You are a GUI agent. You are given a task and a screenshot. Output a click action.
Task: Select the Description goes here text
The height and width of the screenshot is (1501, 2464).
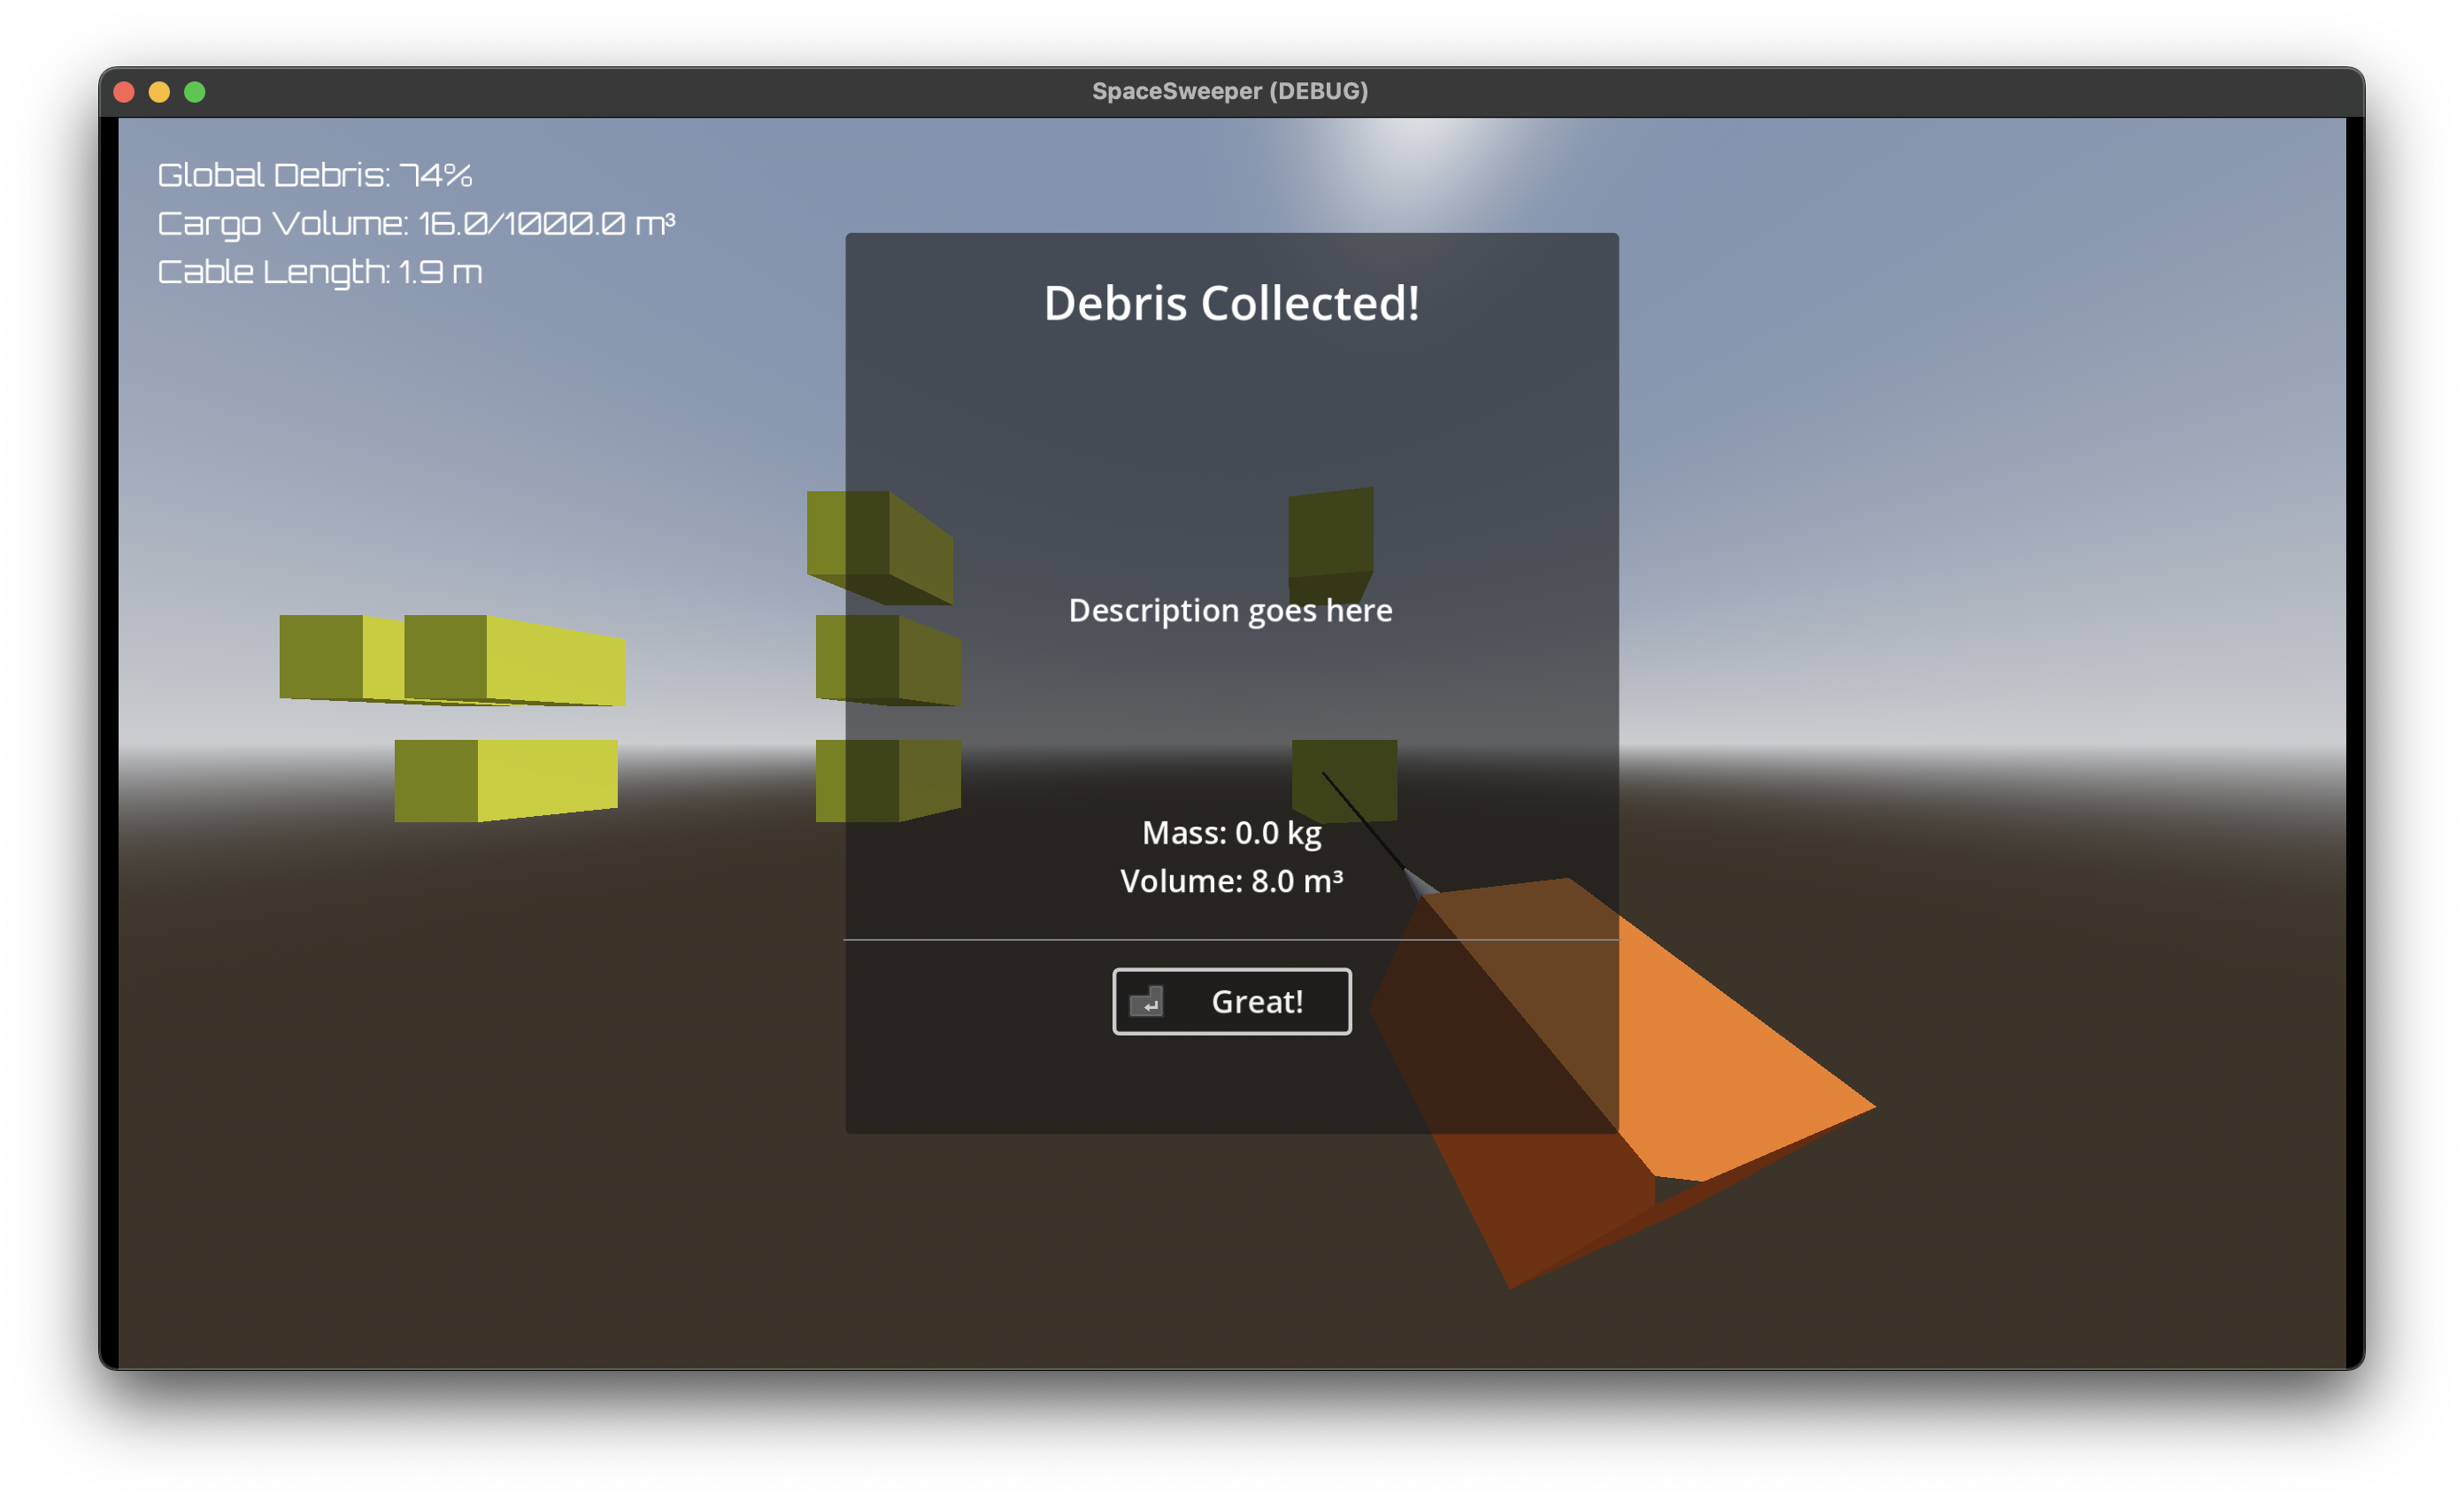1231,610
